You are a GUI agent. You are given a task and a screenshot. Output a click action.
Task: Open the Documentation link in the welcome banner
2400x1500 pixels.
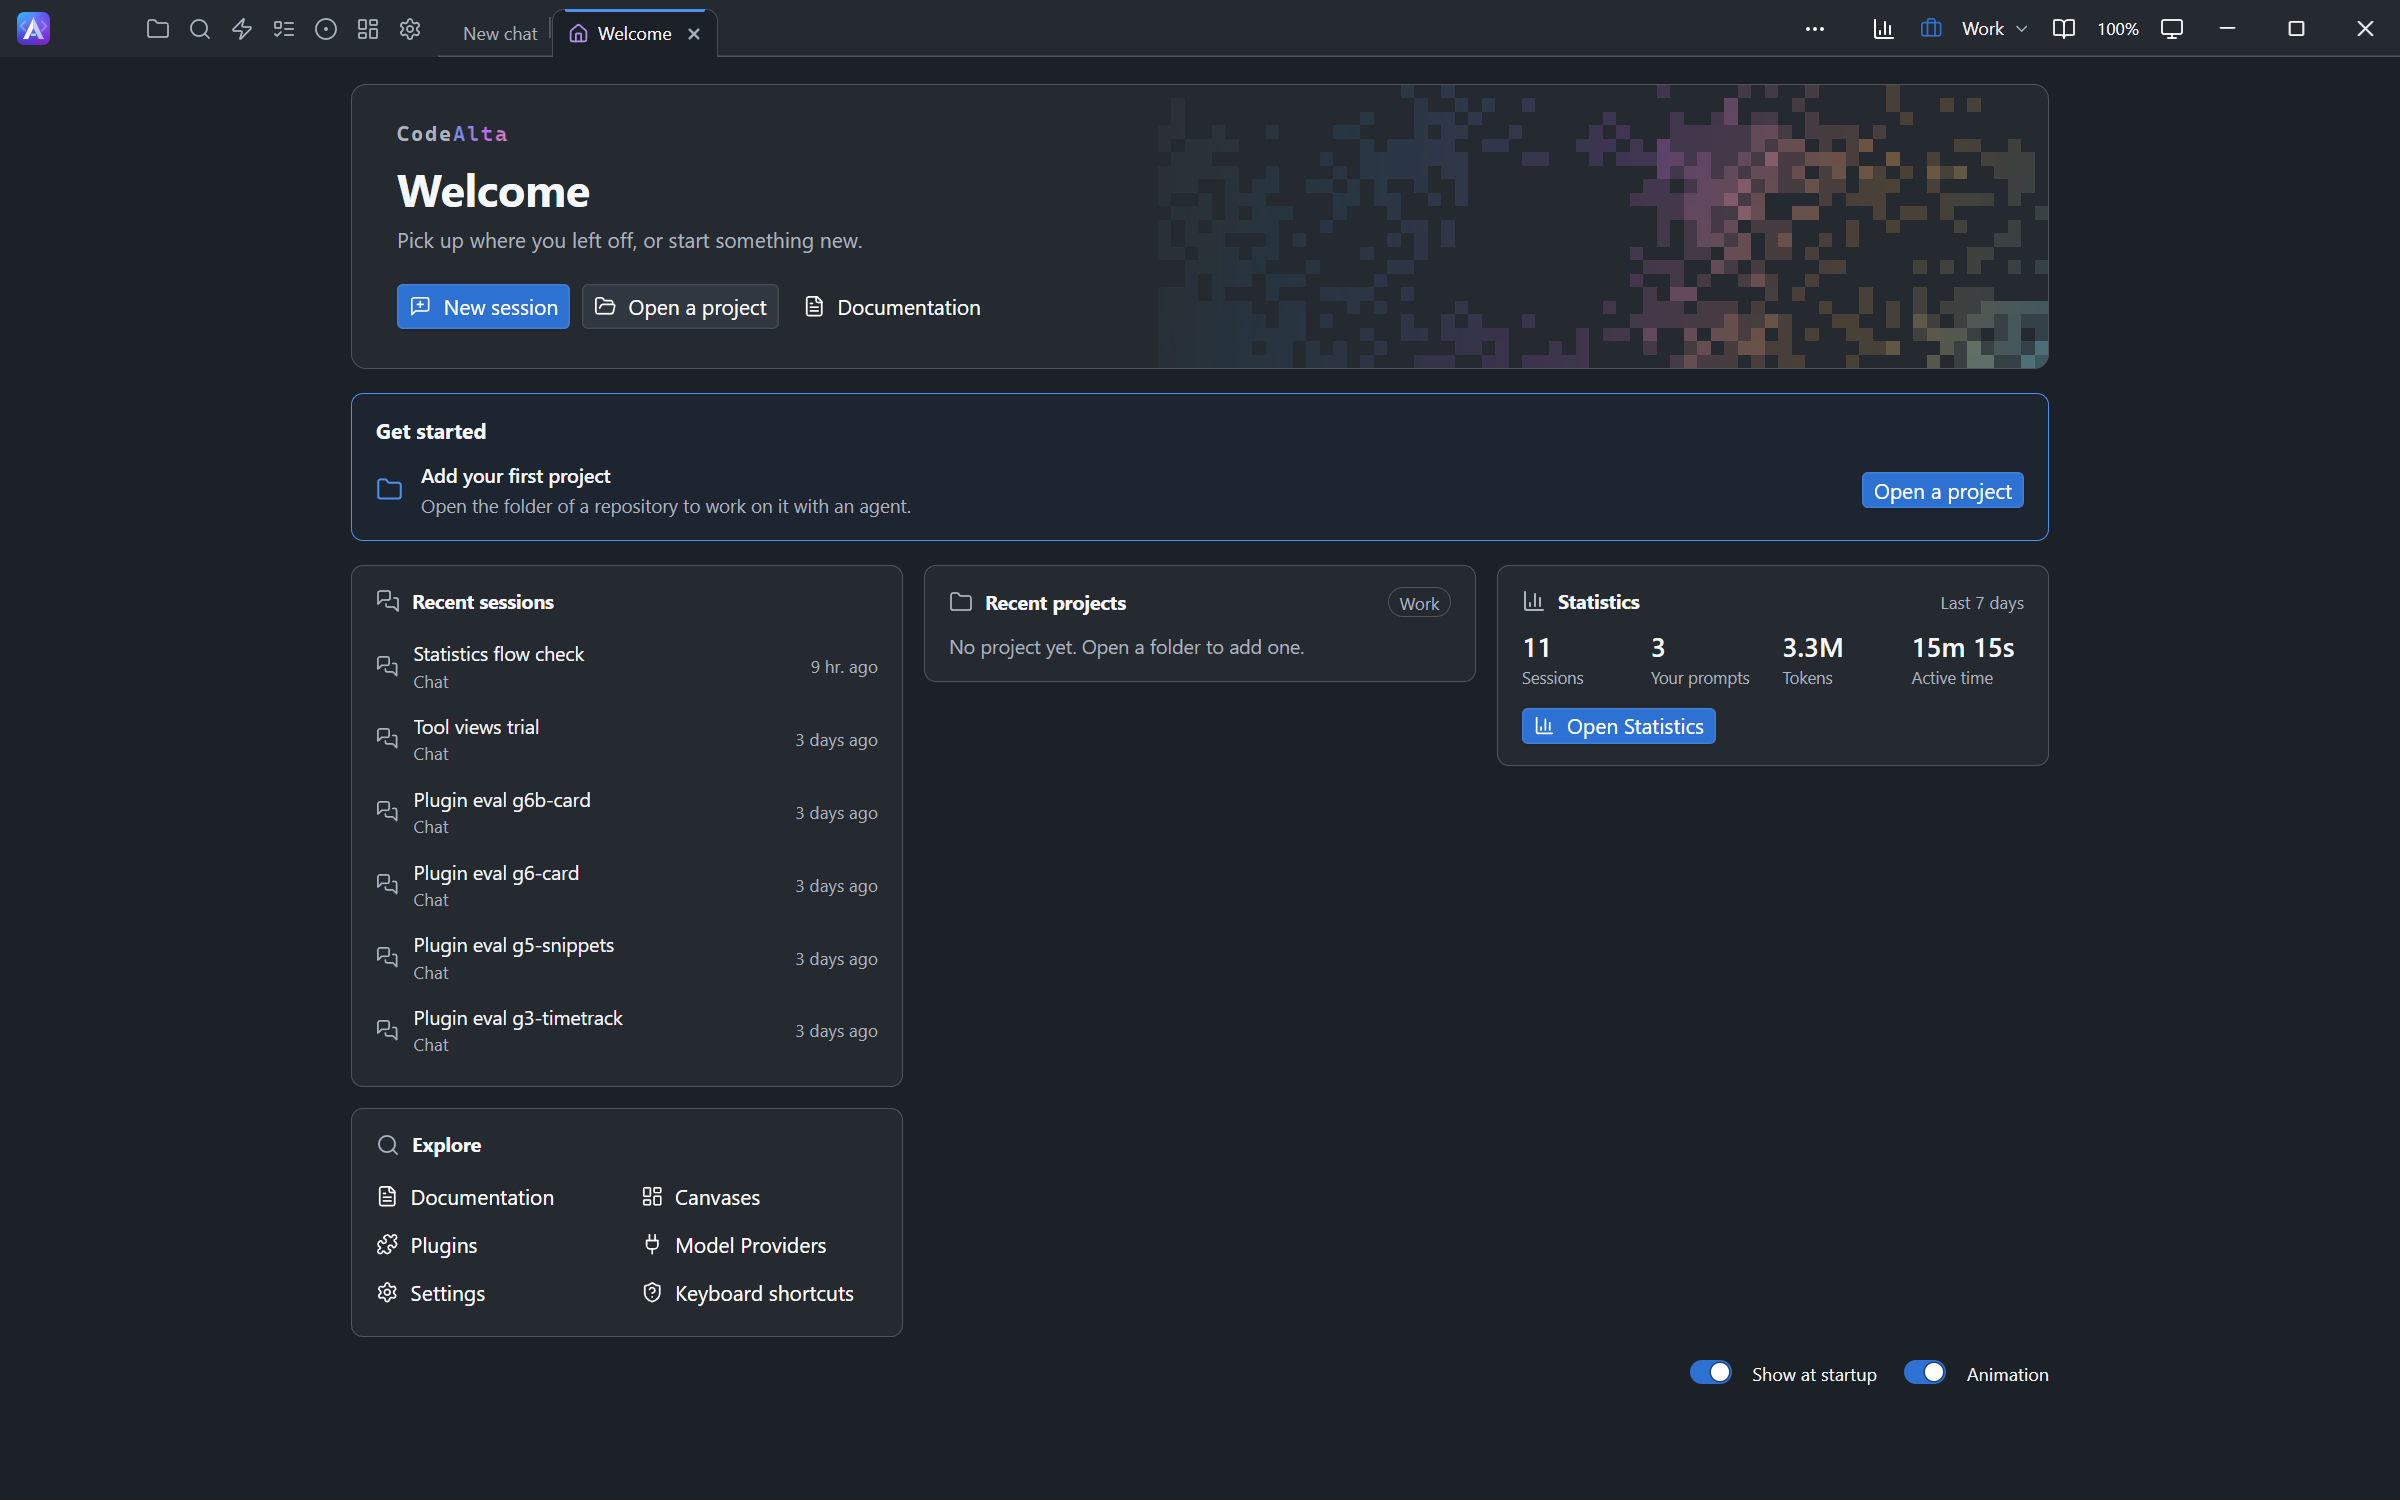893,307
